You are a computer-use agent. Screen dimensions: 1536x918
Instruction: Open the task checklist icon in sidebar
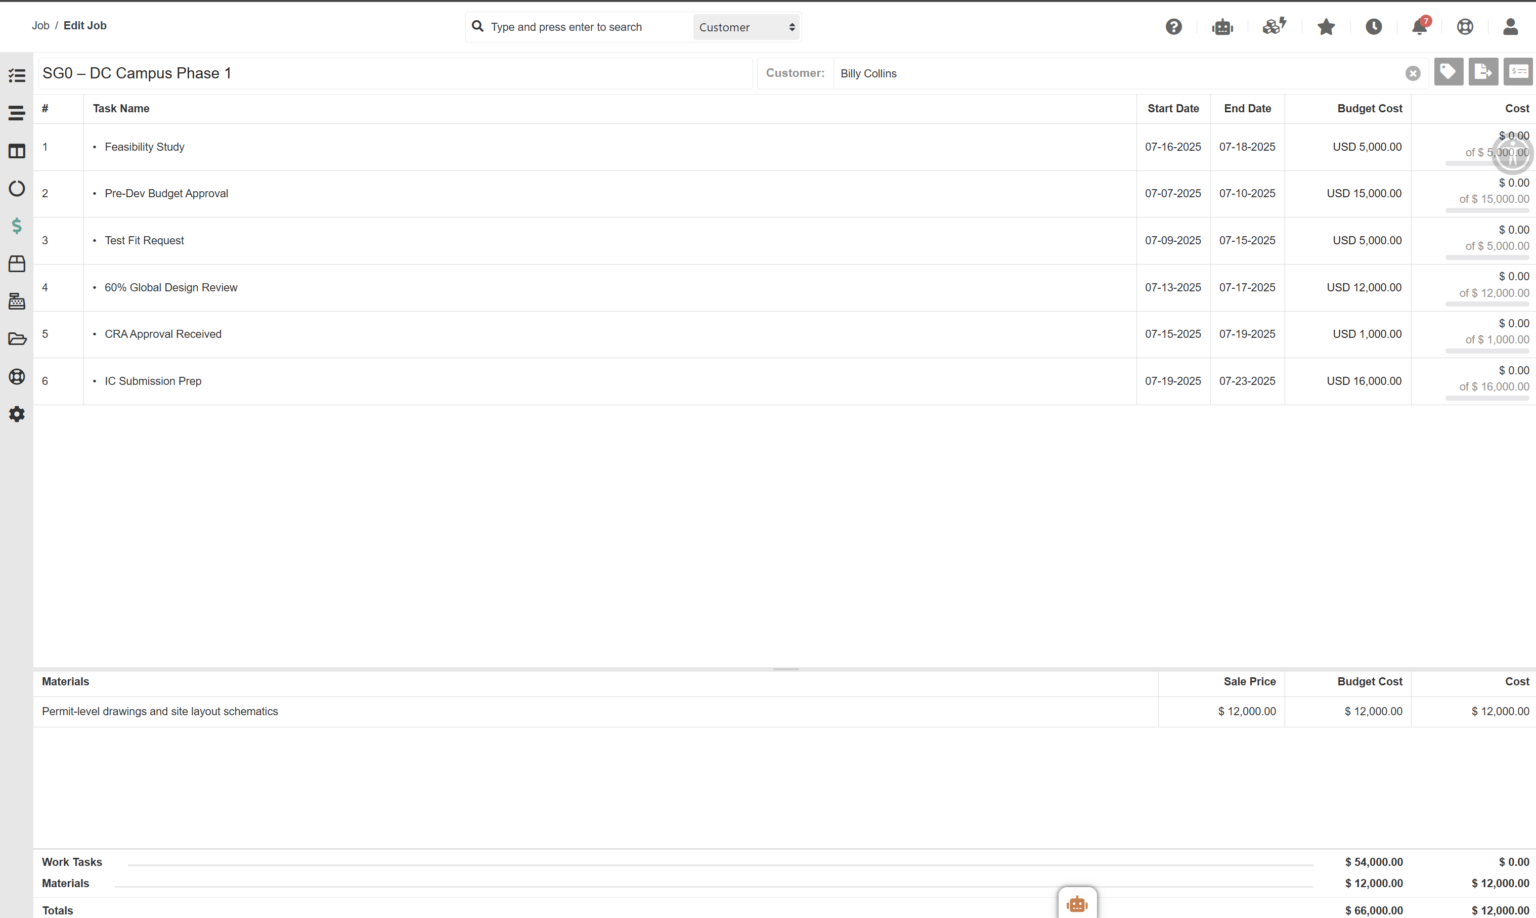click(16, 76)
